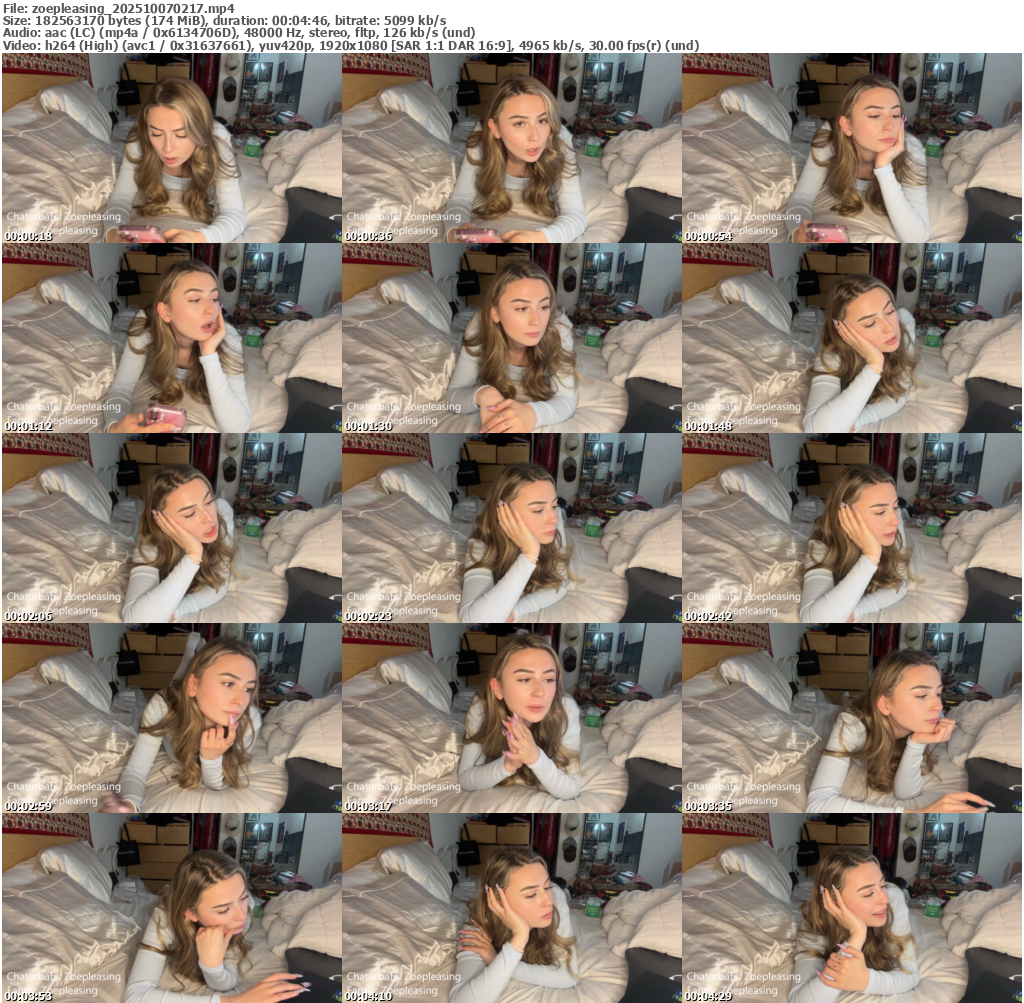Click the thumbnail frame stamped 00:03:35
The height and width of the screenshot is (1003, 1024).
coord(852,718)
